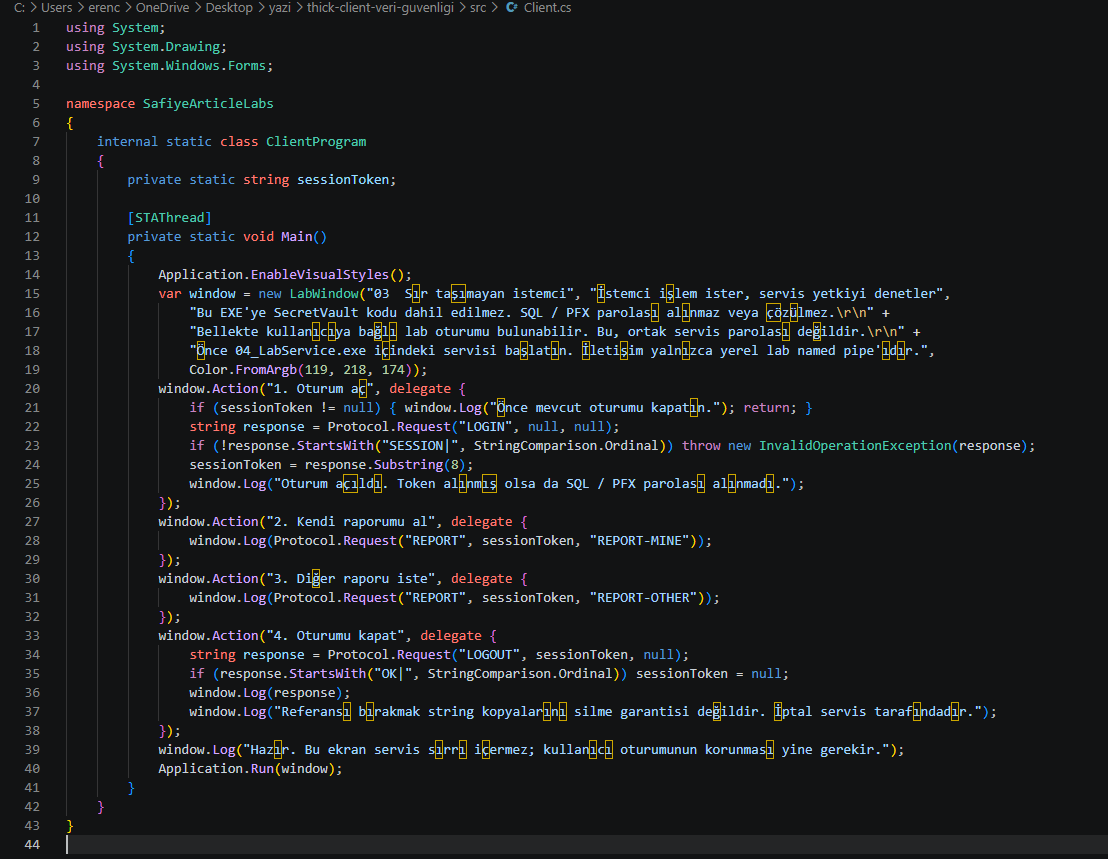Click InvalidOperationException on line 23
Screen dimensions: 1108x859
855,446
